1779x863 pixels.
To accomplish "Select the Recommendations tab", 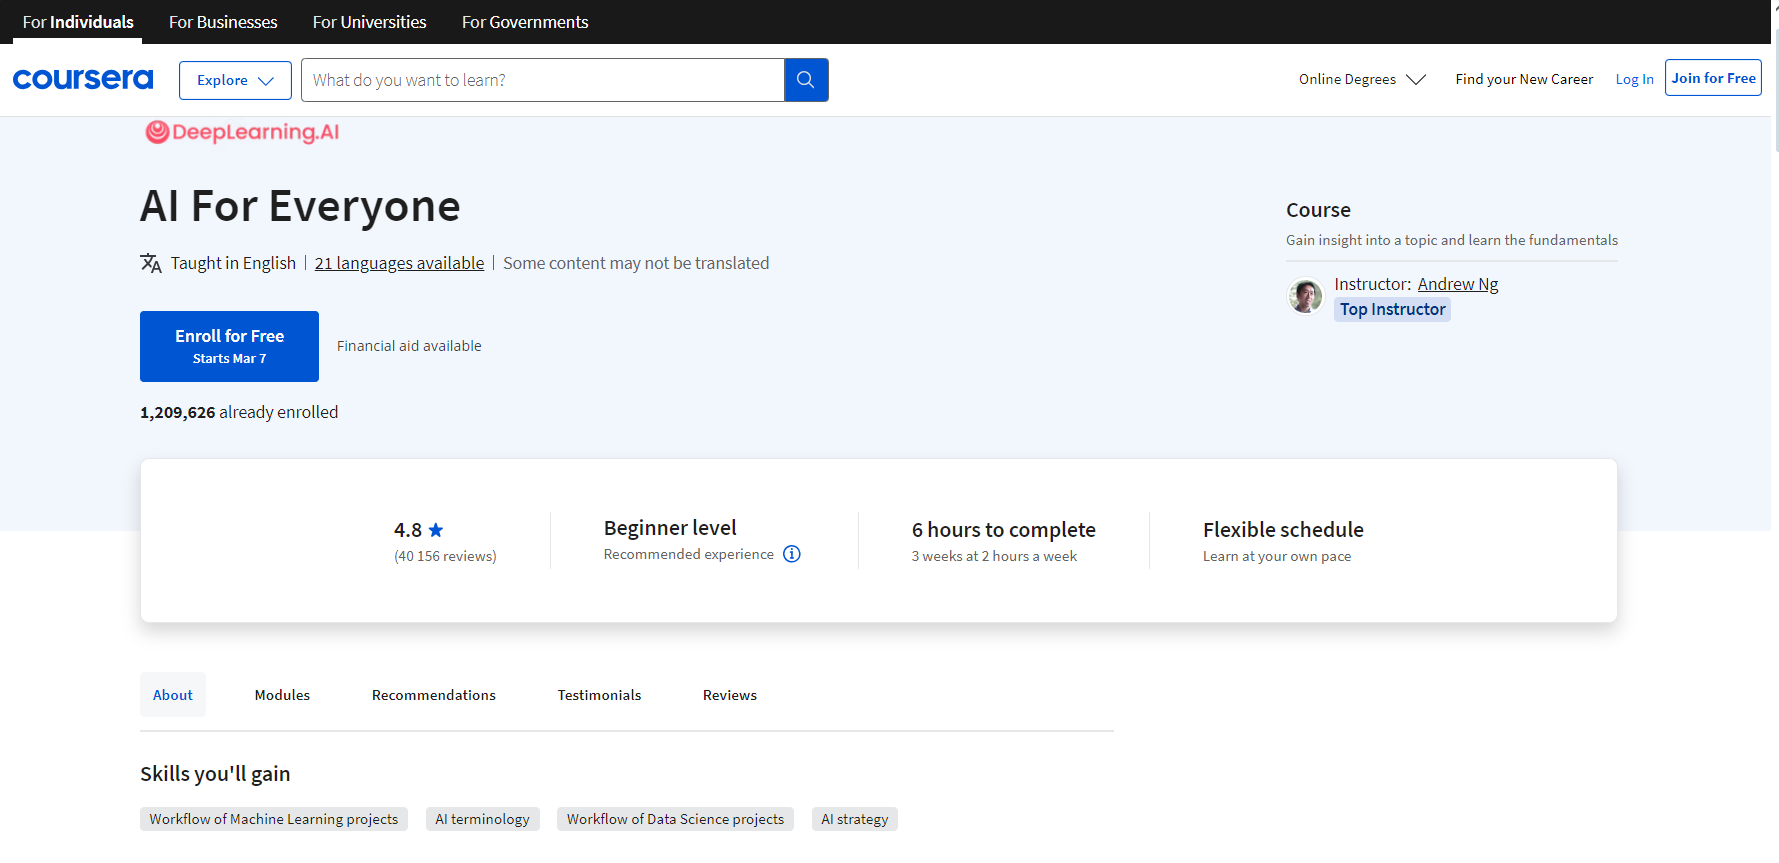I will [x=434, y=695].
